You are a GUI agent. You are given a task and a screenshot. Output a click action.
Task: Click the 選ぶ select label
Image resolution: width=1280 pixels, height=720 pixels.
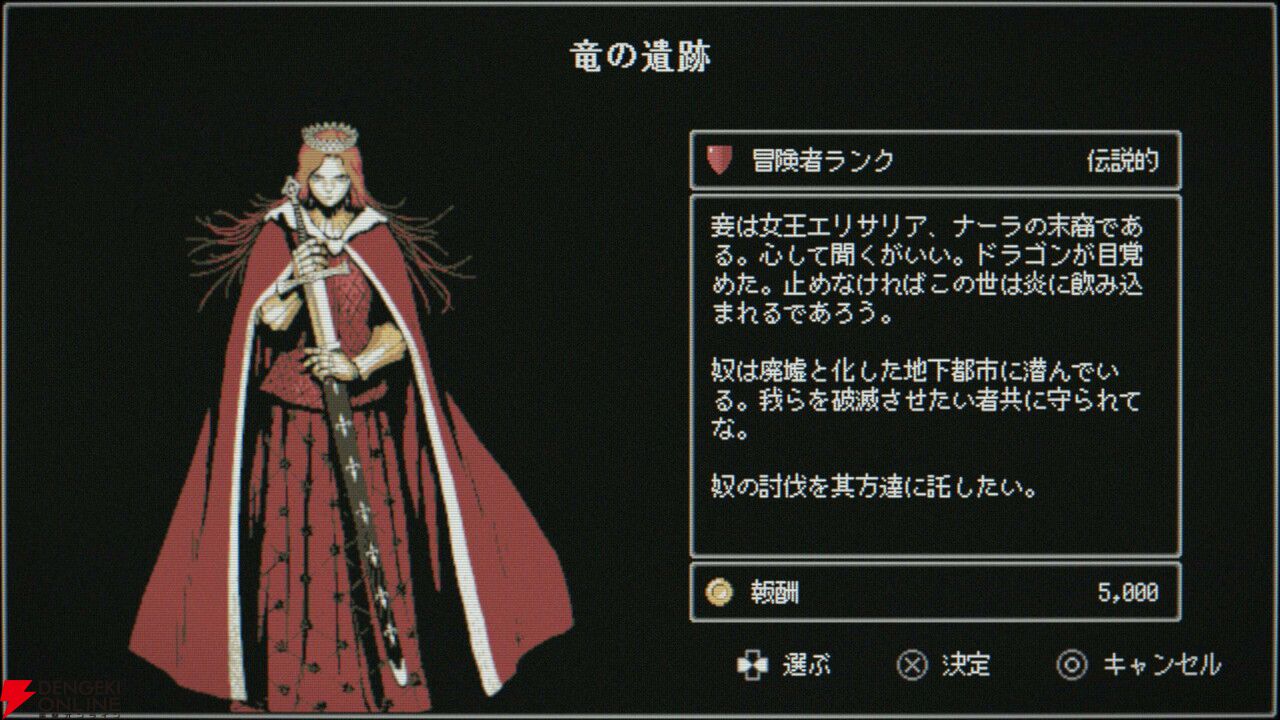coord(807,665)
